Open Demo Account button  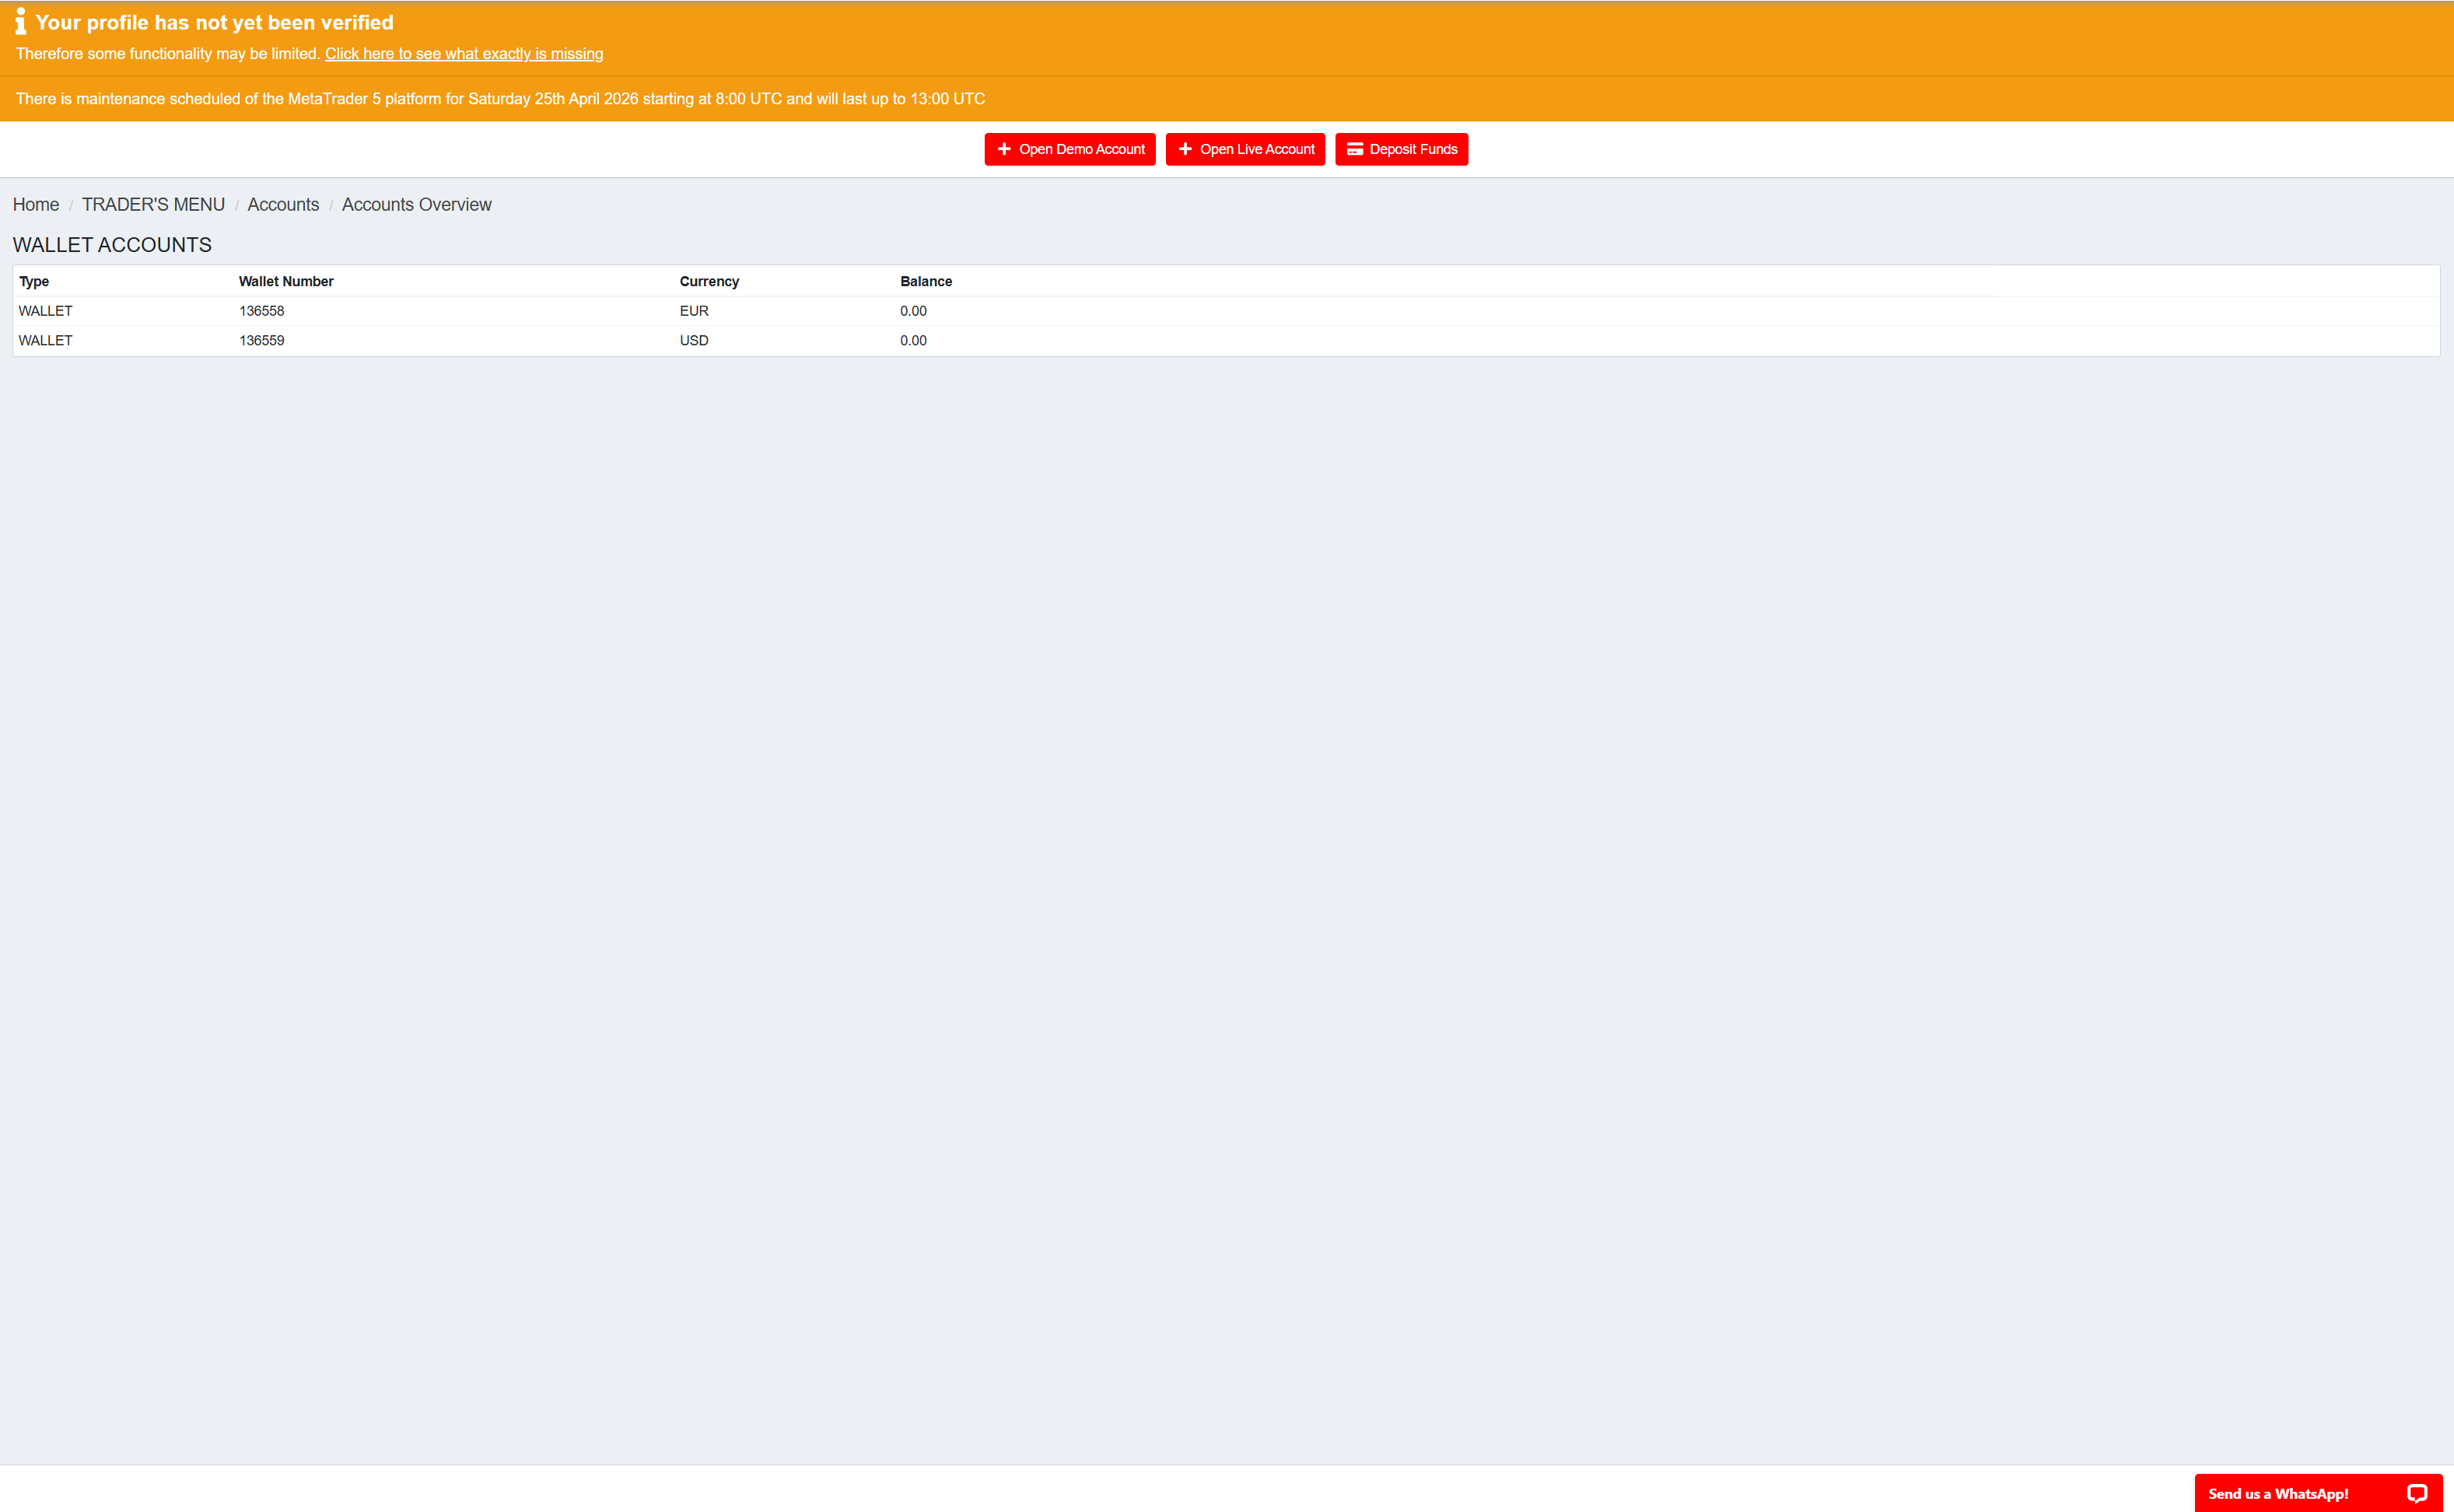tap(1070, 149)
